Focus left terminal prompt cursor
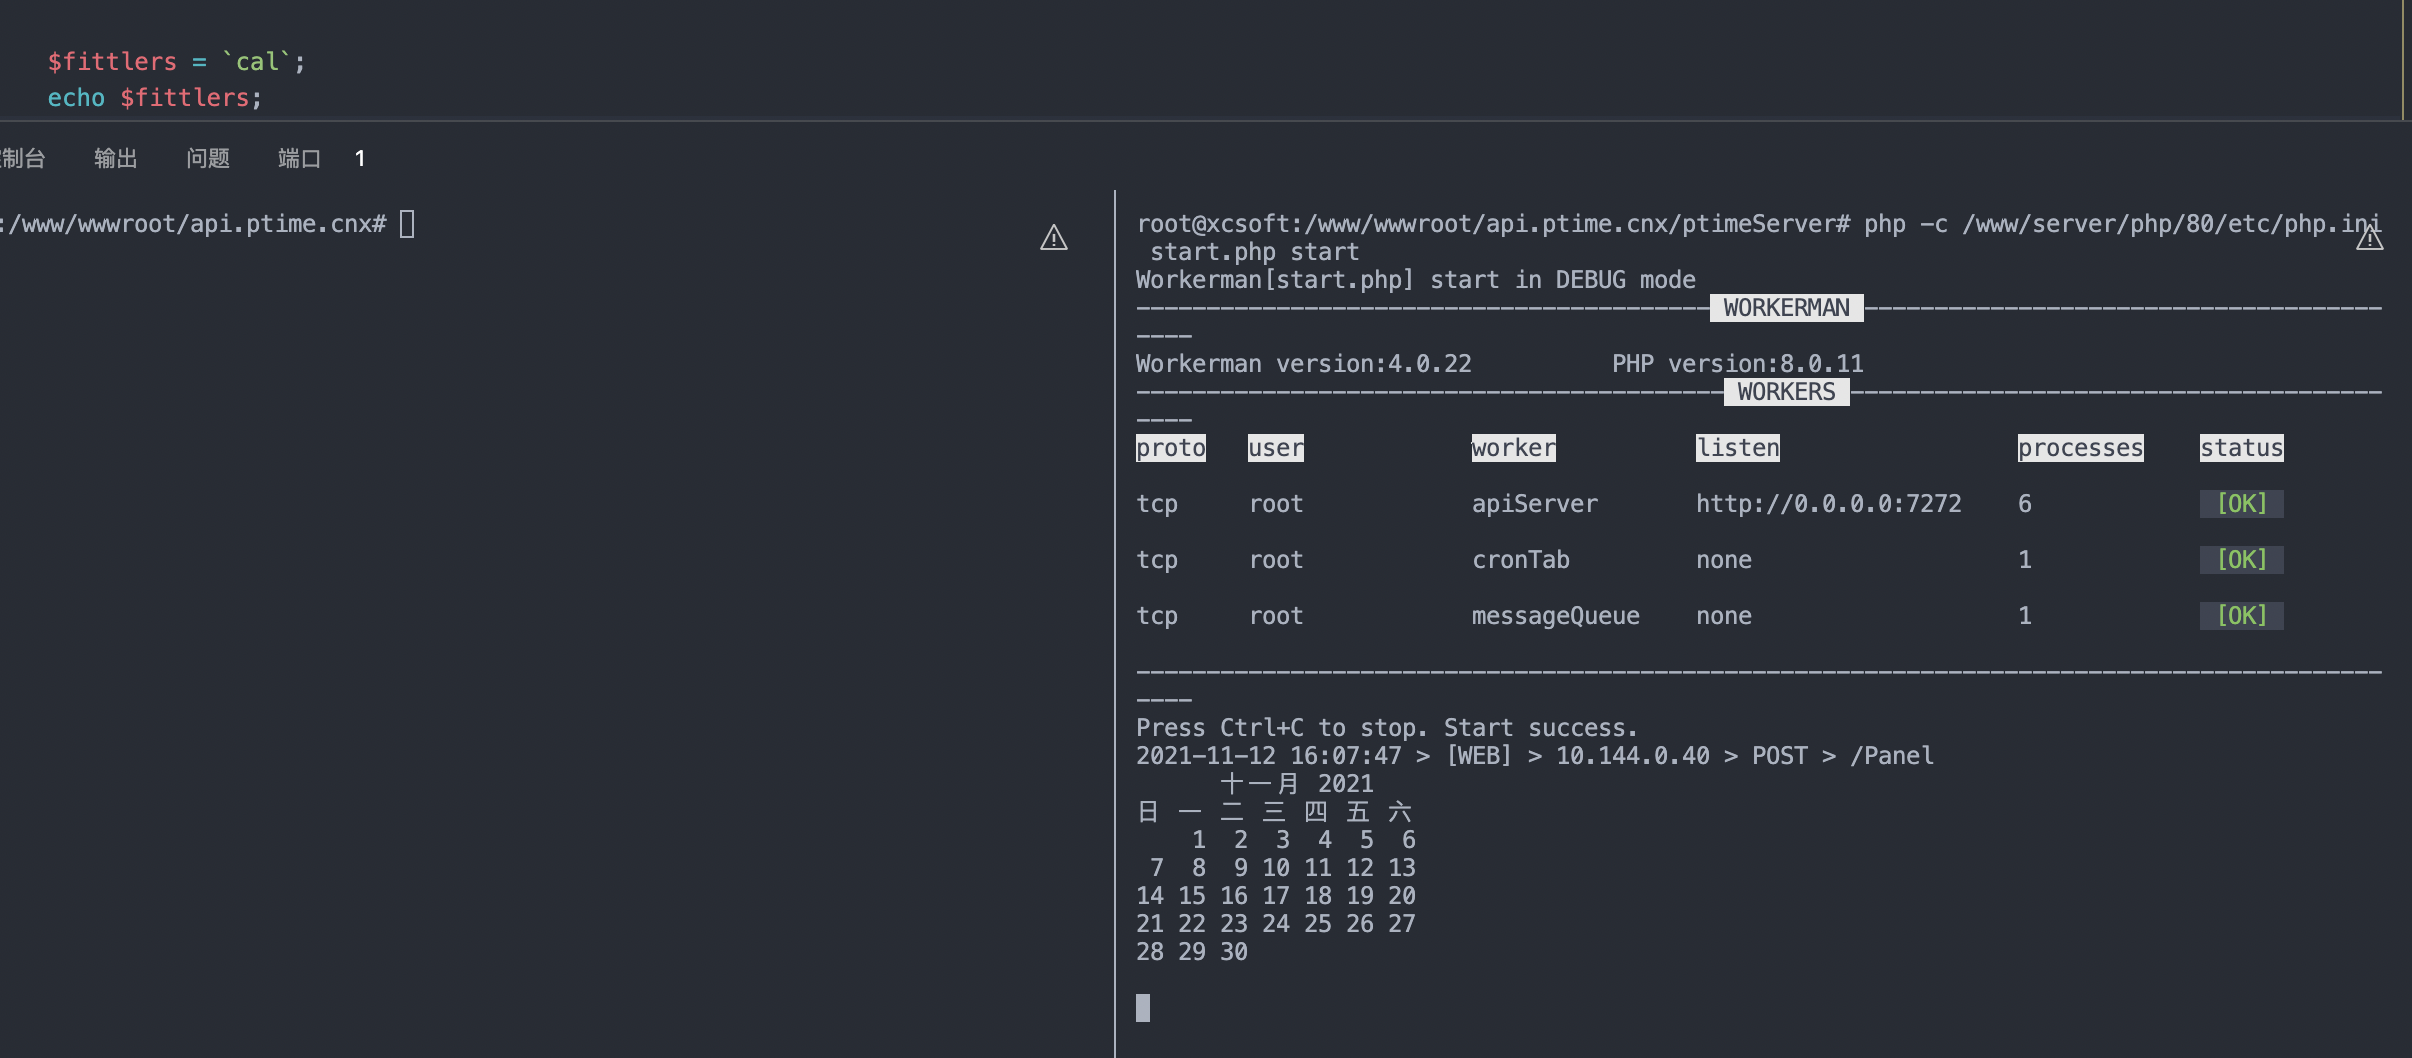 (407, 223)
